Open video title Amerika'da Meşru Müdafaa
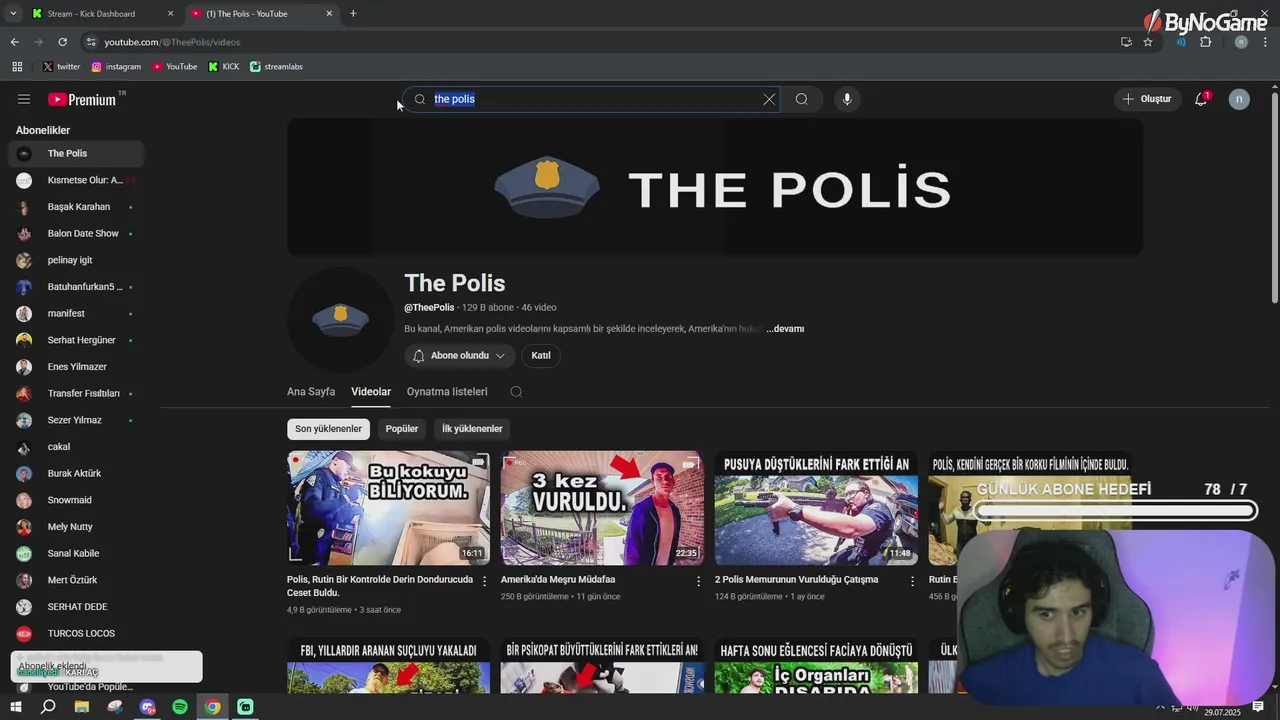The width and height of the screenshot is (1280, 720). [558, 580]
